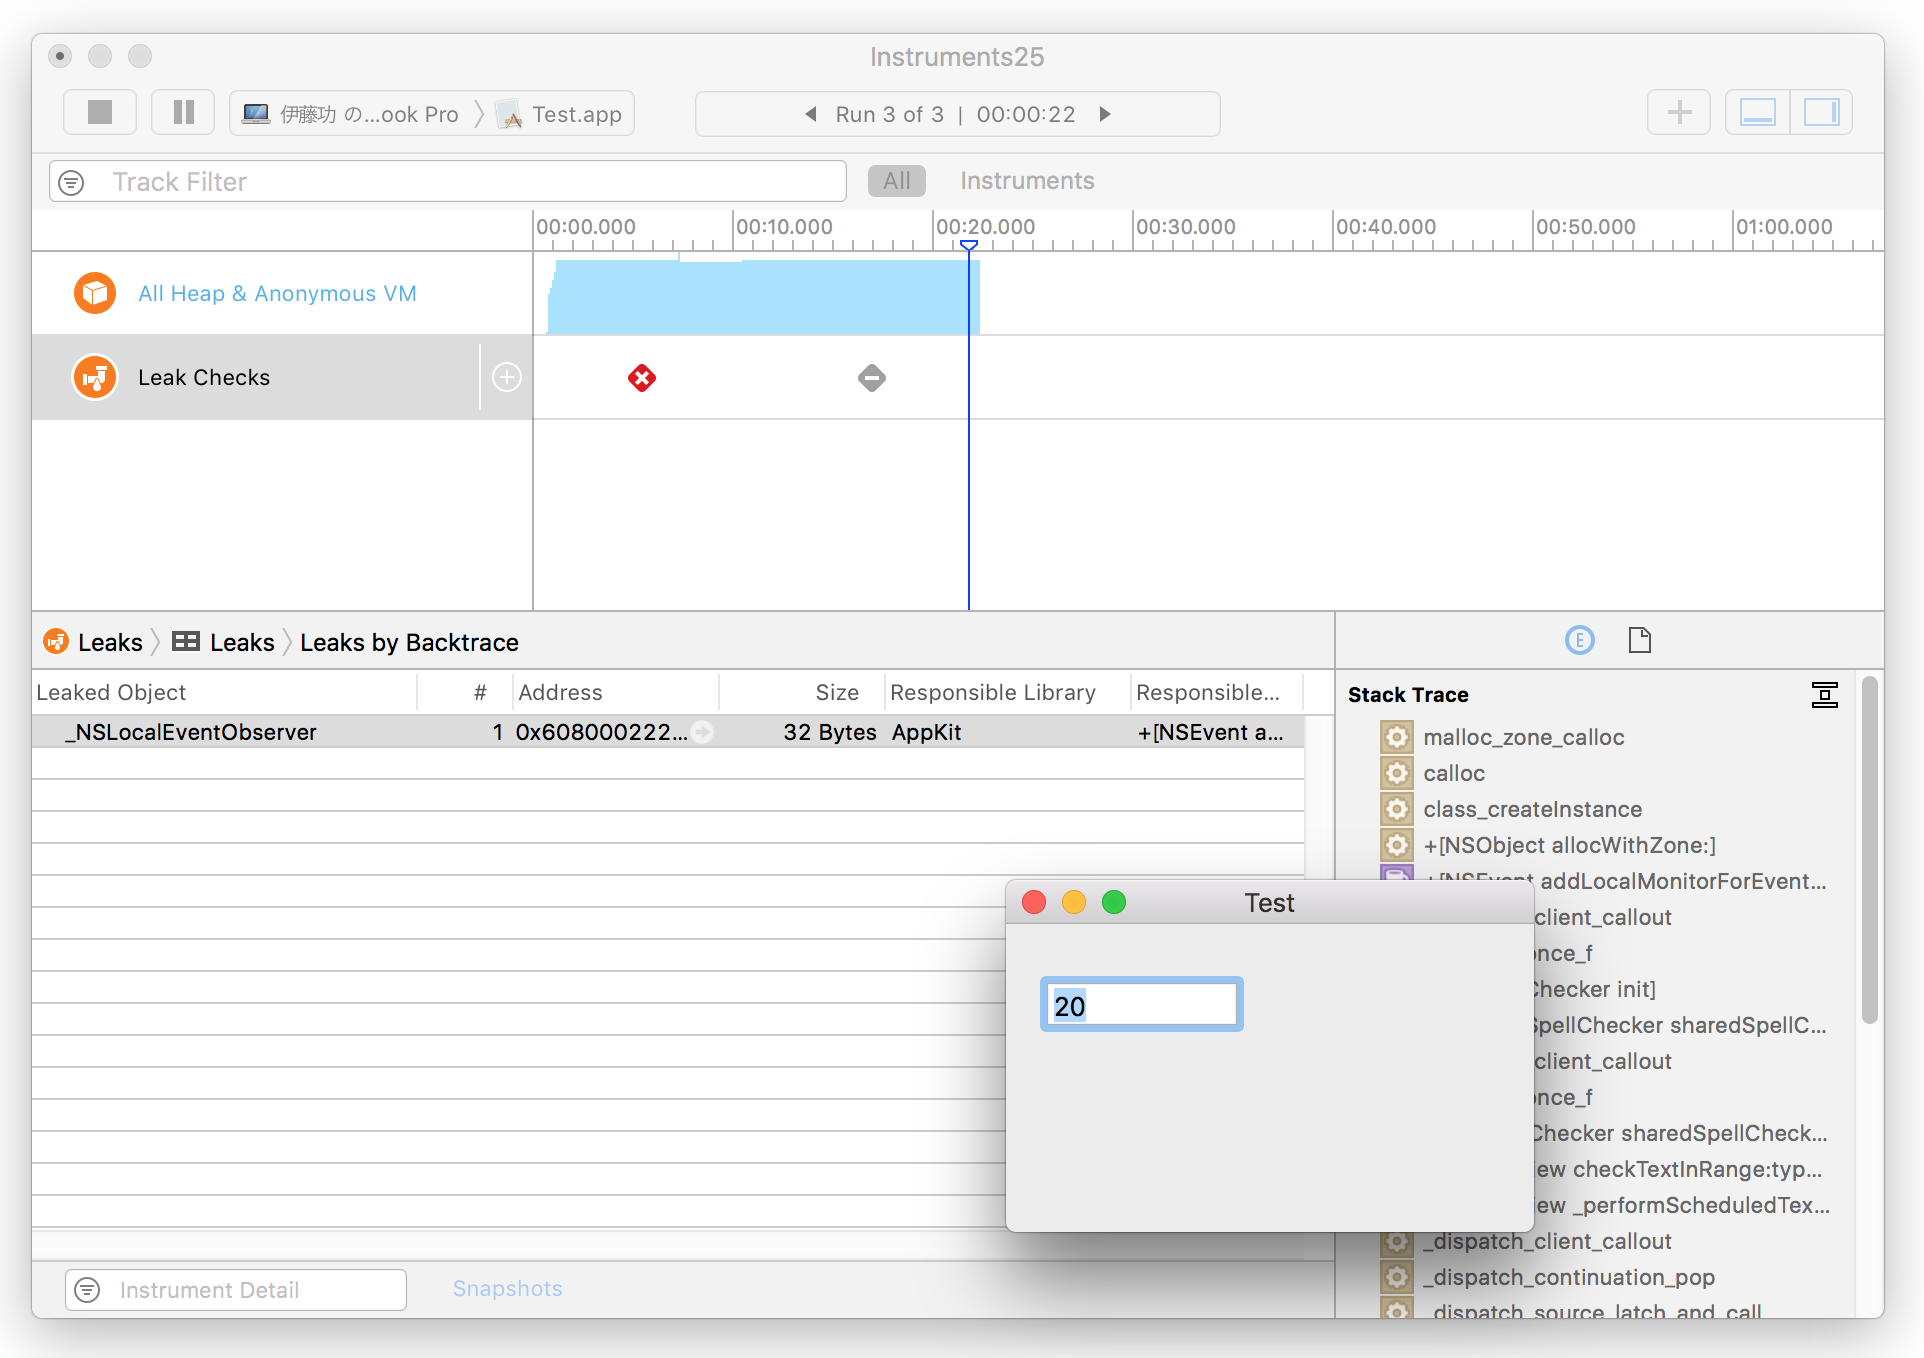
Task: Open the Leaks instrument breadcrumb
Action: point(94,642)
